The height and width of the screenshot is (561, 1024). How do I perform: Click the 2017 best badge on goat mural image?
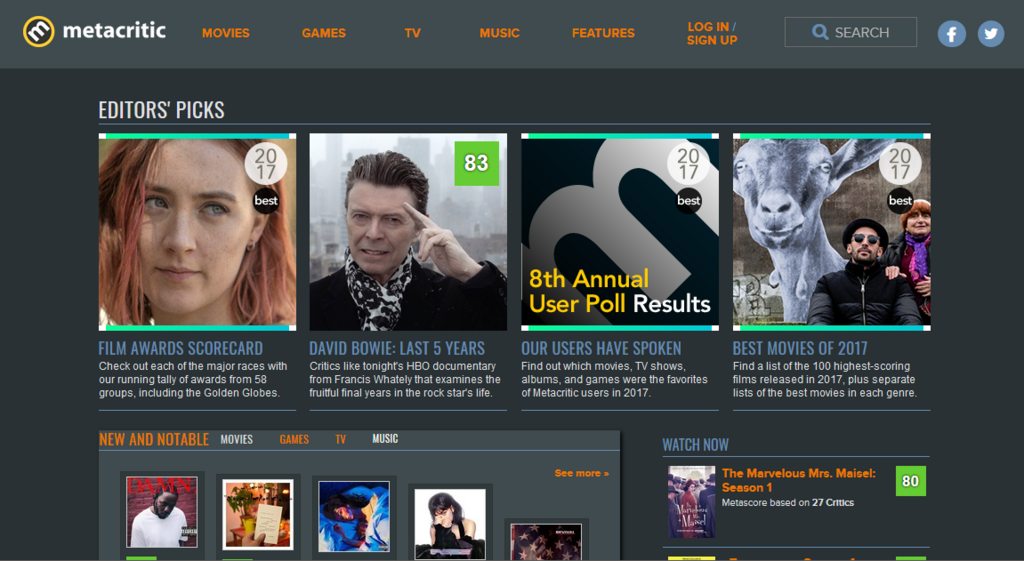click(x=900, y=178)
